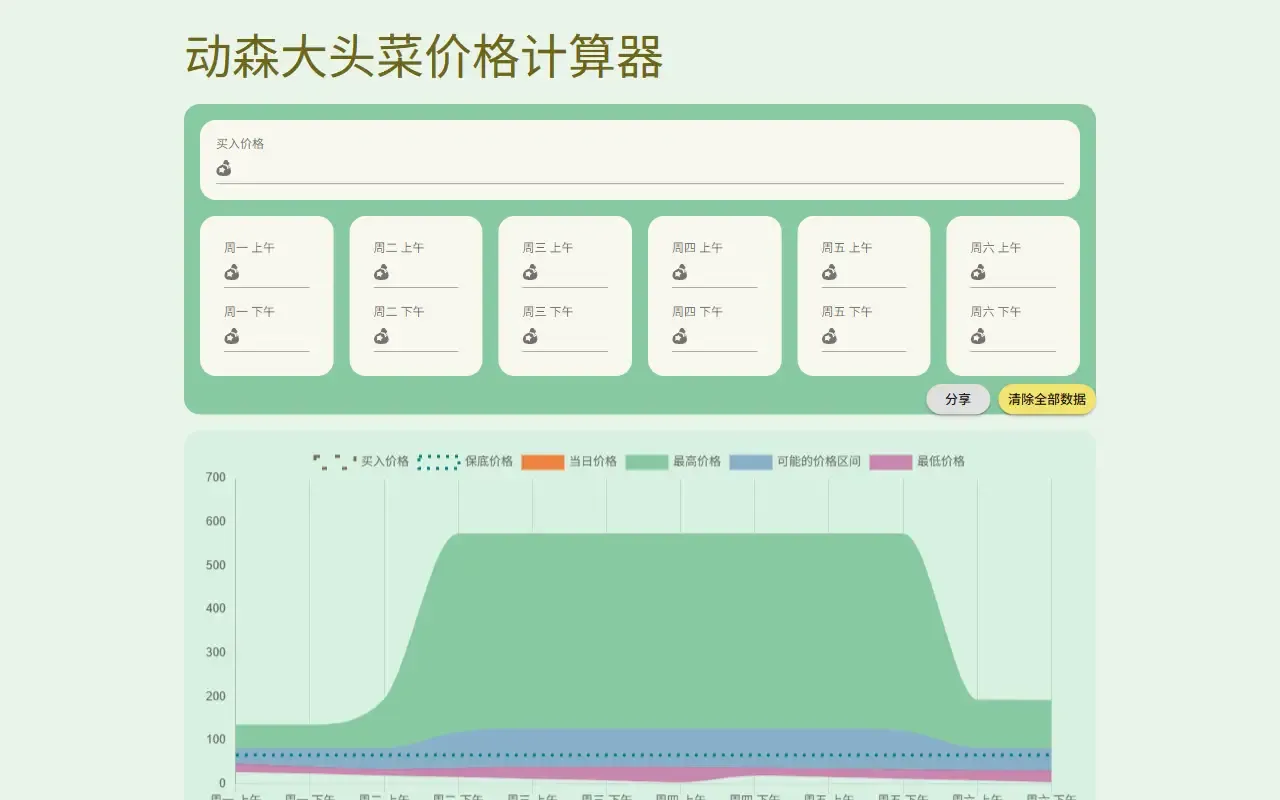Screen dimensions: 1280x800
Task: Click the 清除全部数据 button
Action: pyautogui.click(x=1047, y=399)
